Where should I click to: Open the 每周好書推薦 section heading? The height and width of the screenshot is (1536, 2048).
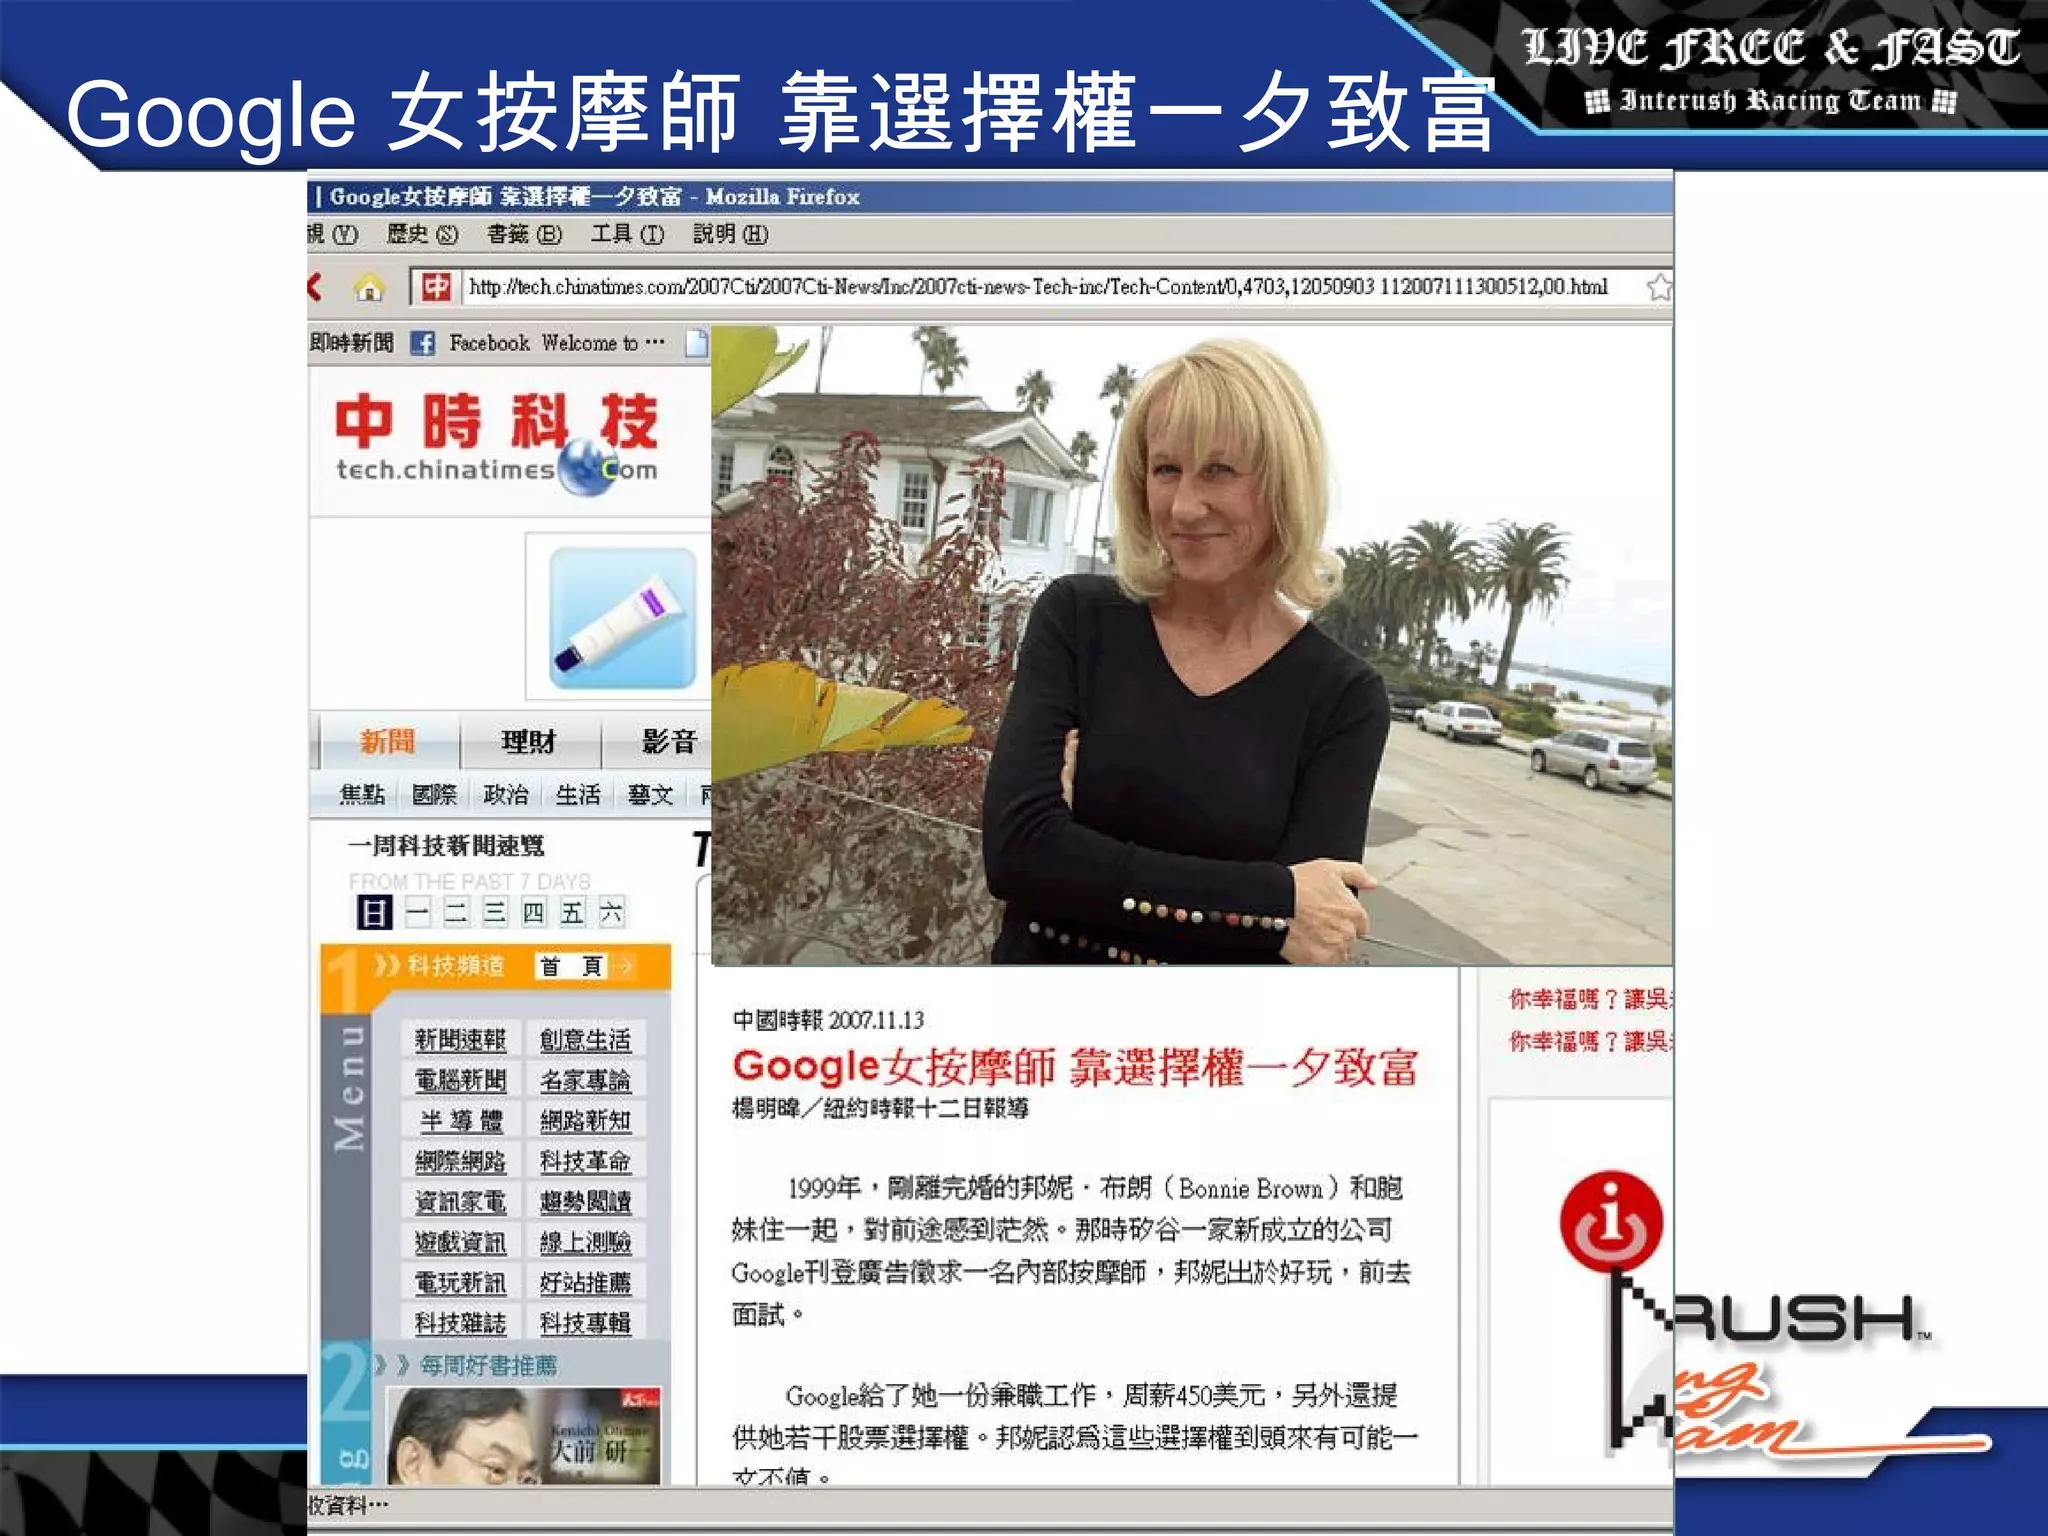(x=488, y=1366)
